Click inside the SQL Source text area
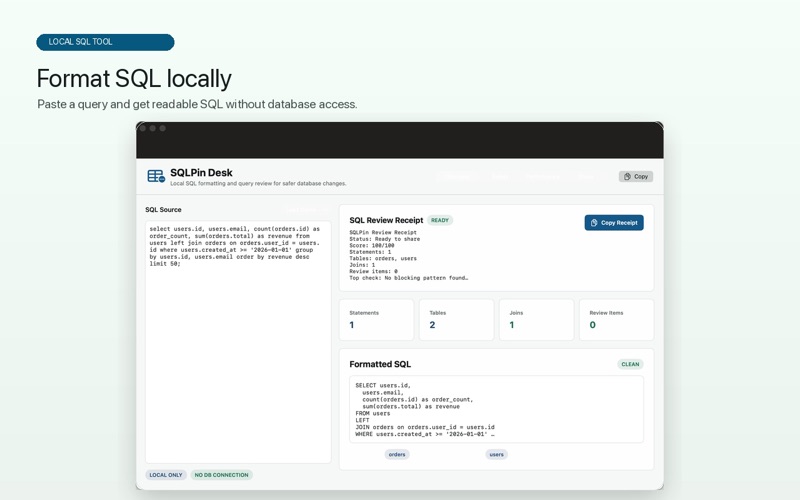This screenshot has height=500, width=800. (238, 342)
